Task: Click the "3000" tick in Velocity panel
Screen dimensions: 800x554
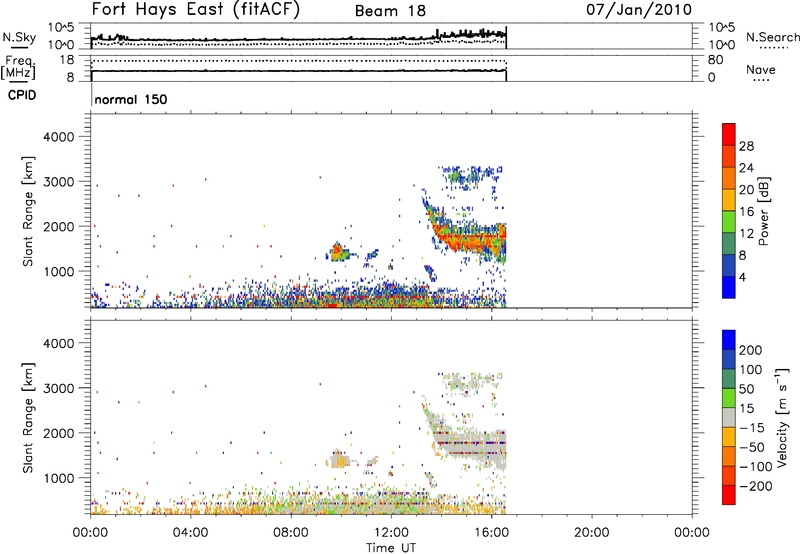Action: (59, 388)
